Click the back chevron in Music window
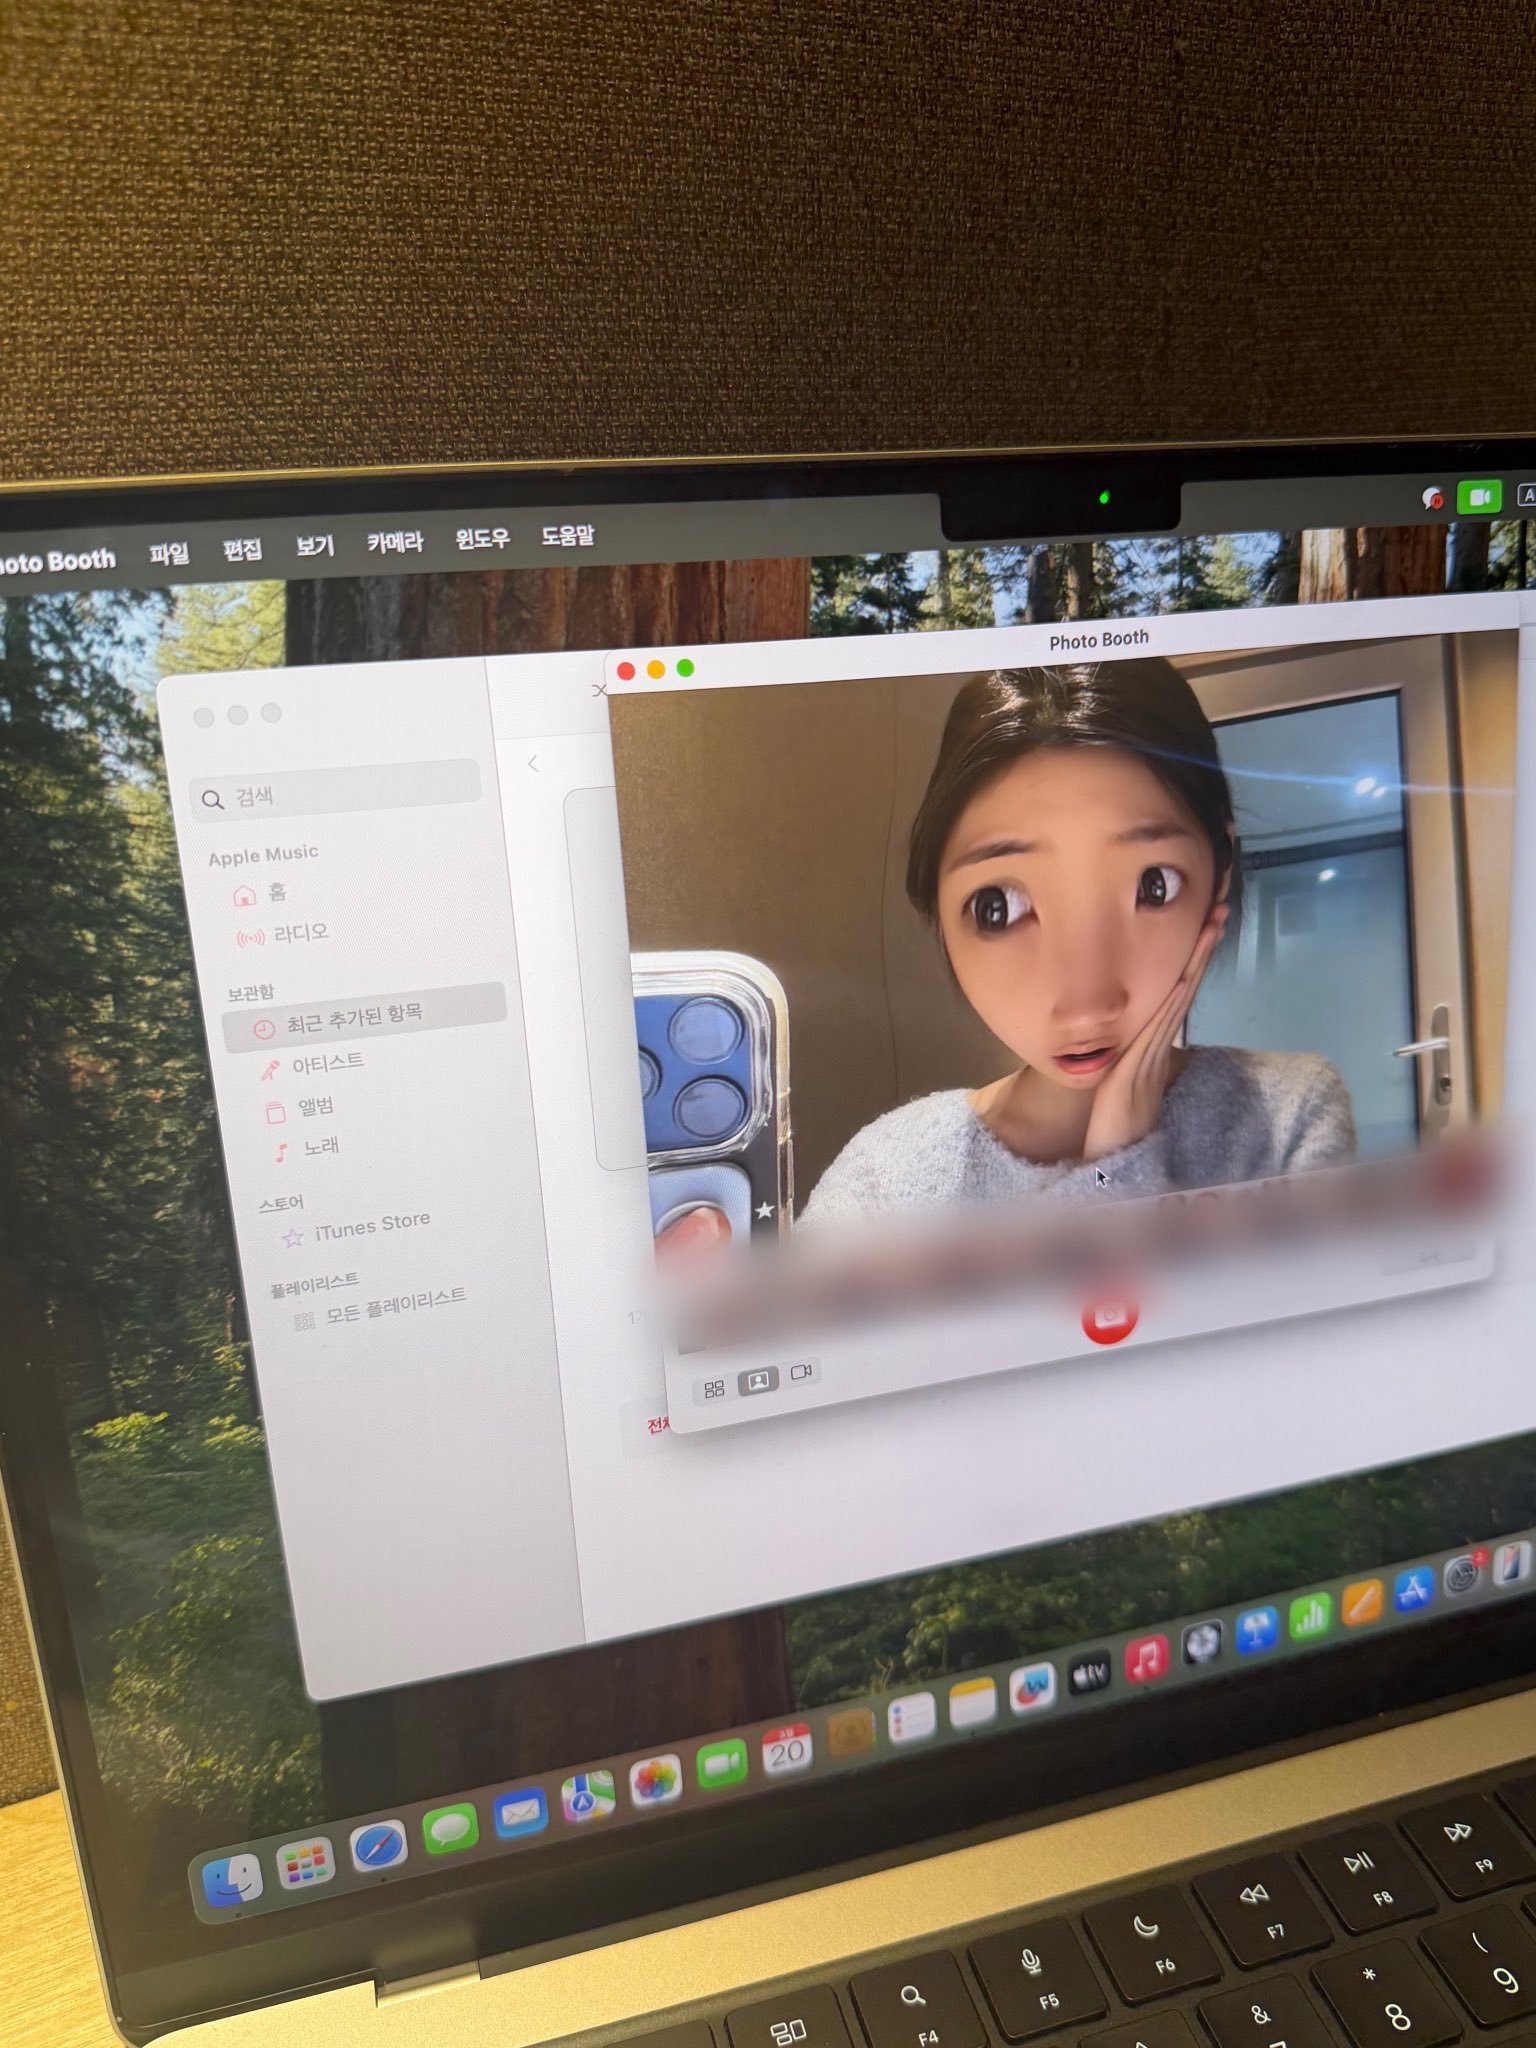This screenshot has width=1536, height=2048. [534, 764]
